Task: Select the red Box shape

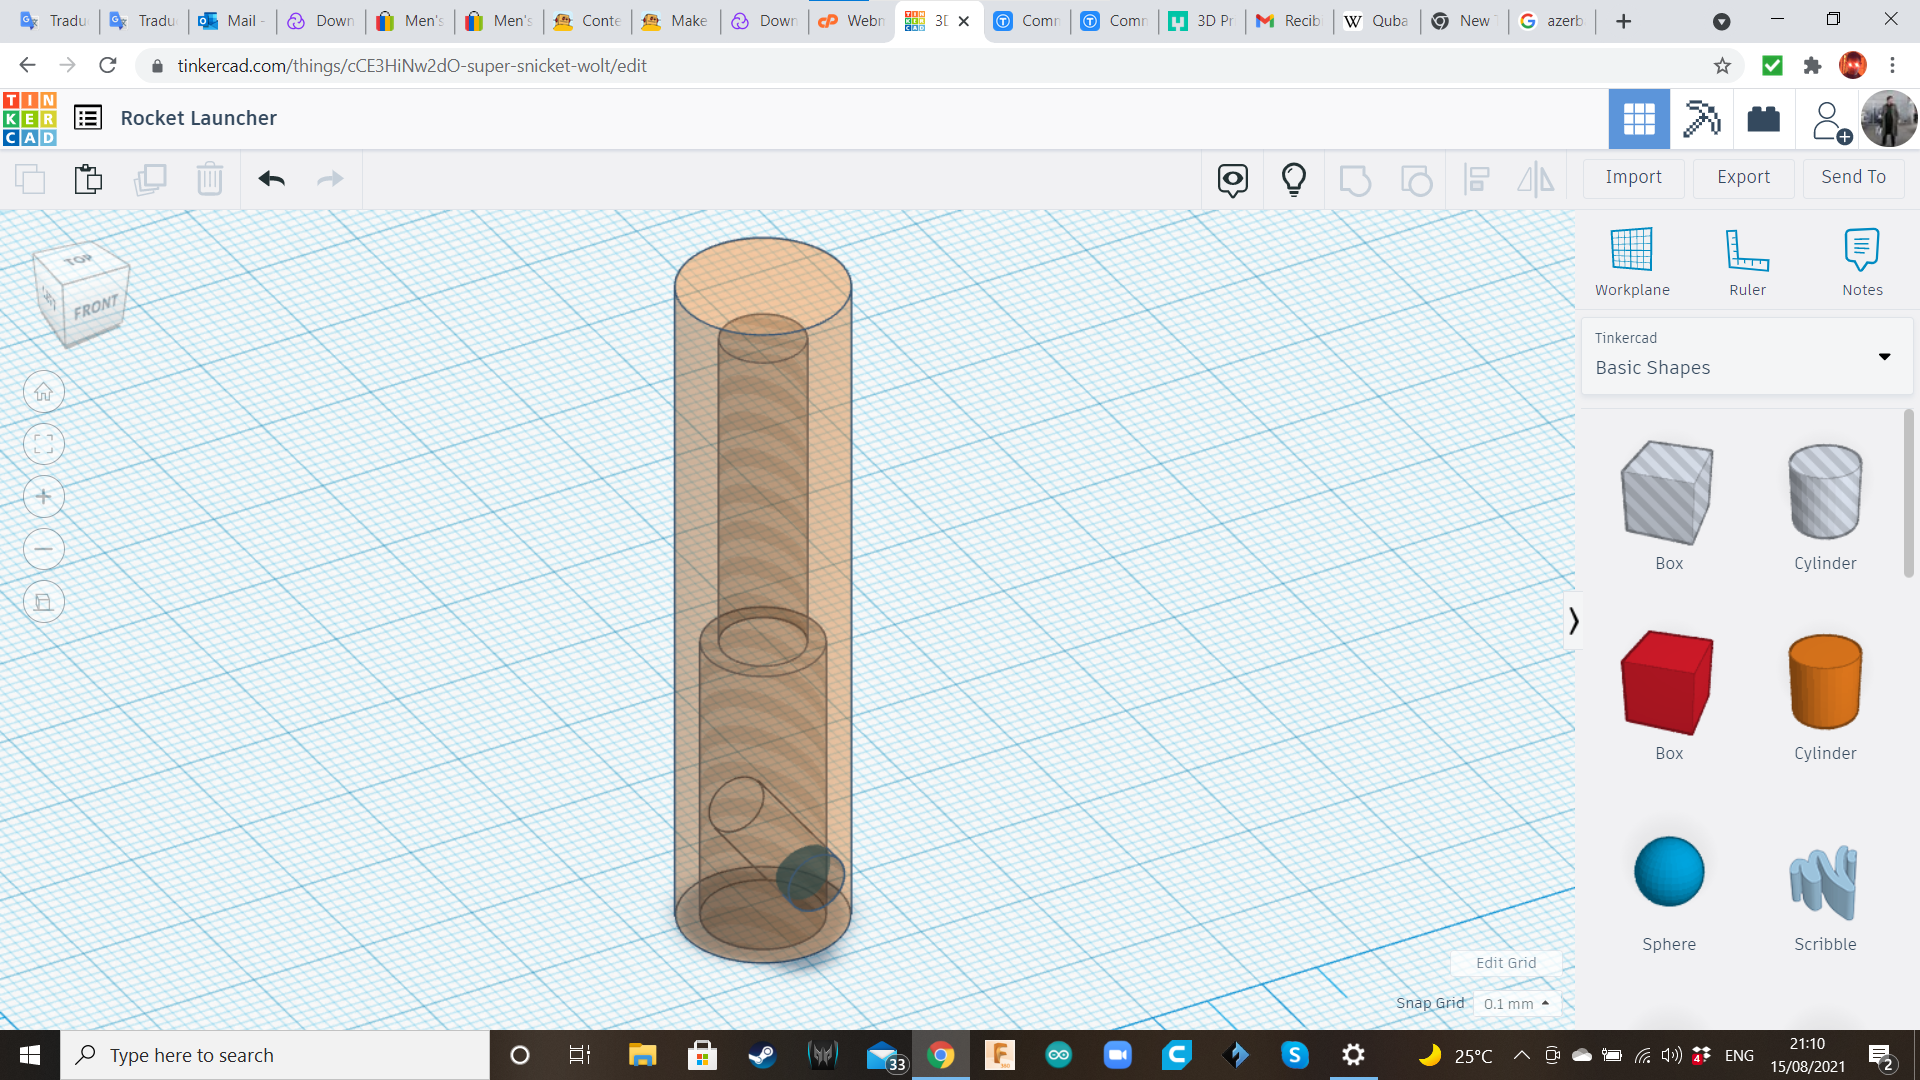Action: [x=1667, y=683]
